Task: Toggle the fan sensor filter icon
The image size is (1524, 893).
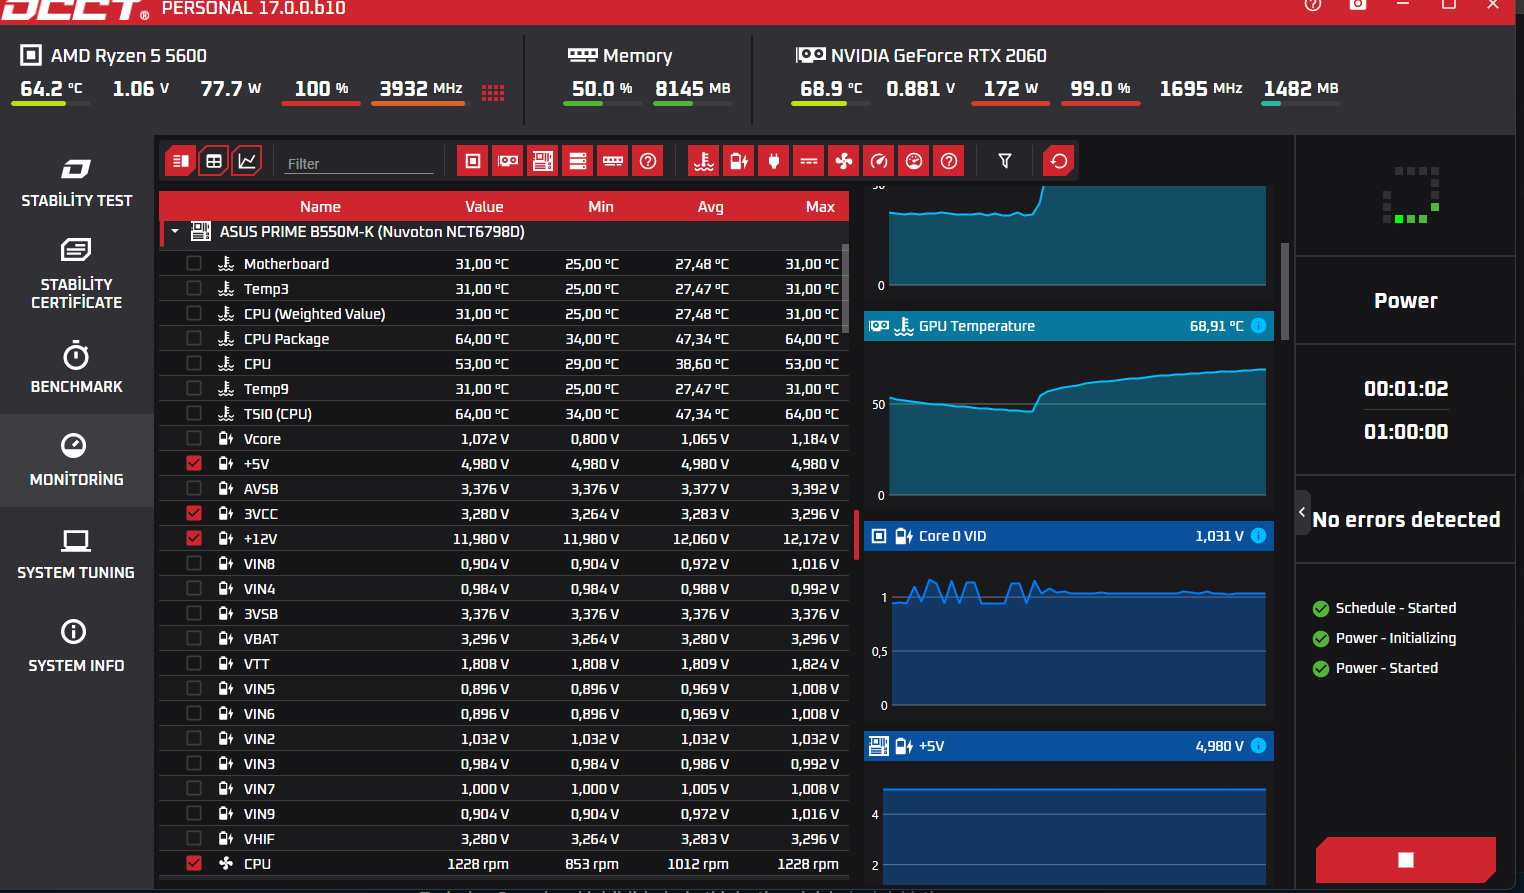Action: pyautogui.click(x=844, y=161)
